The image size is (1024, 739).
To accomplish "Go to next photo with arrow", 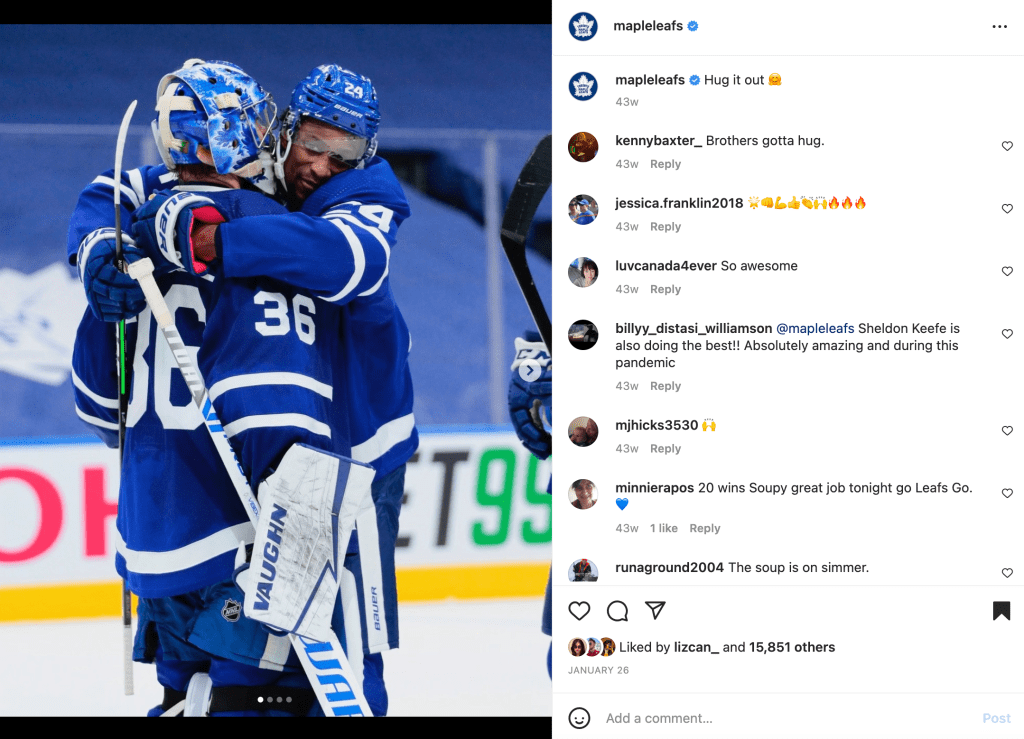I will [x=530, y=371].
